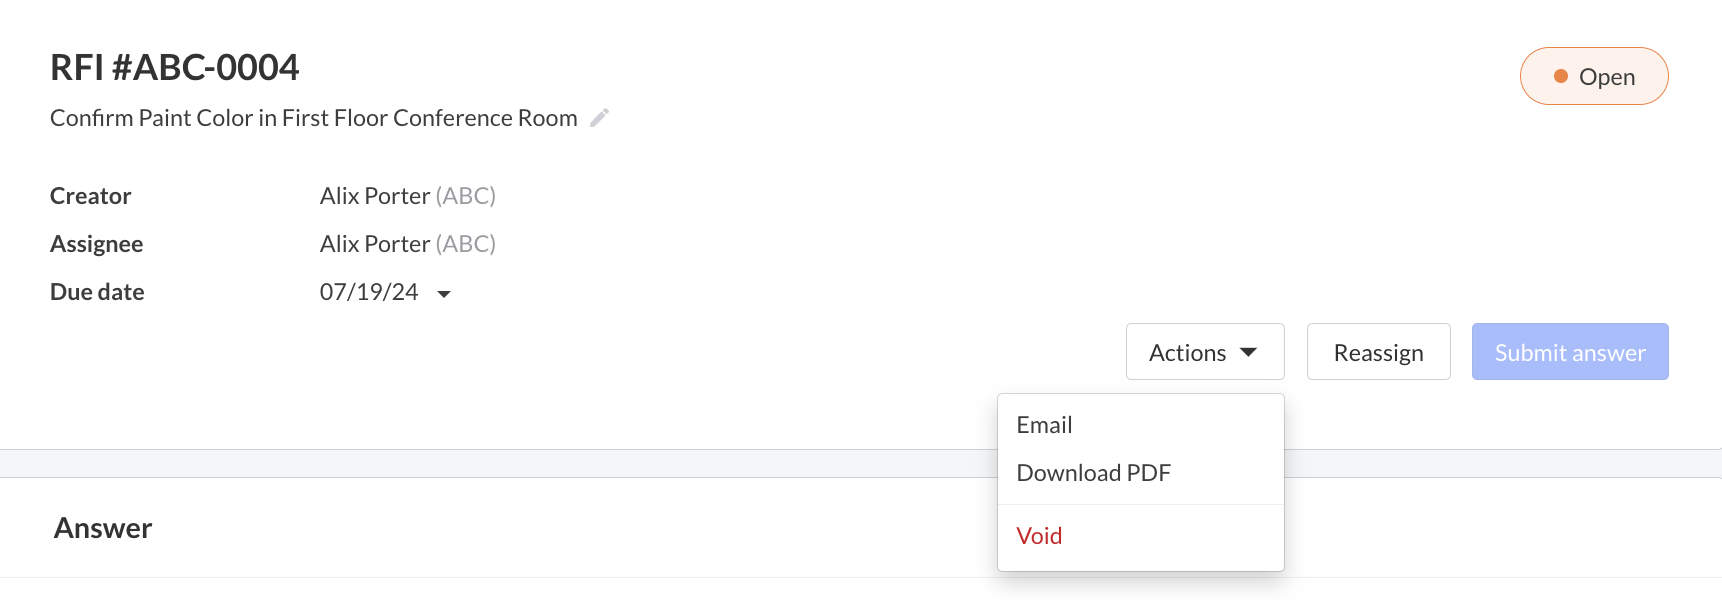Image resolution: width=1722 pixels, height=600 pixels.
Task: Click the Answer section heading
Action: 103,528
